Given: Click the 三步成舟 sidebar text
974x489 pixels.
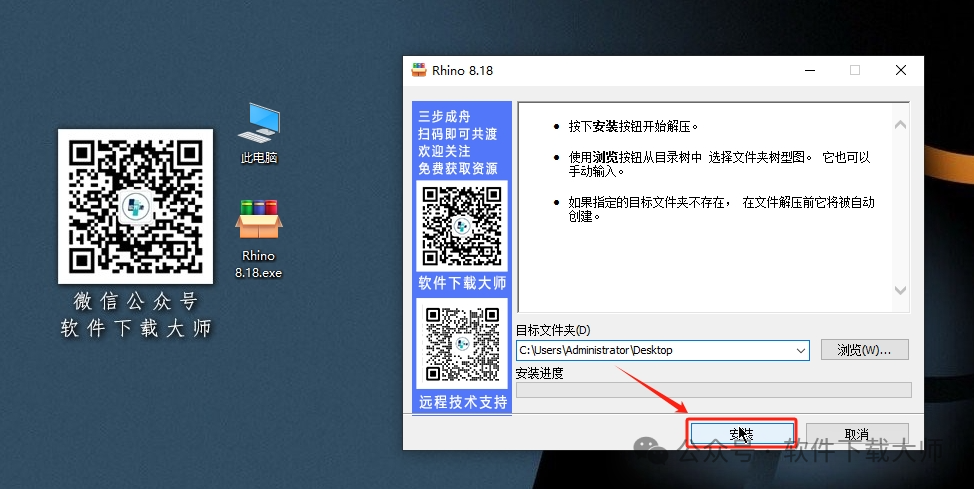Looking at the screenshot, I should [x=444, y=116].
